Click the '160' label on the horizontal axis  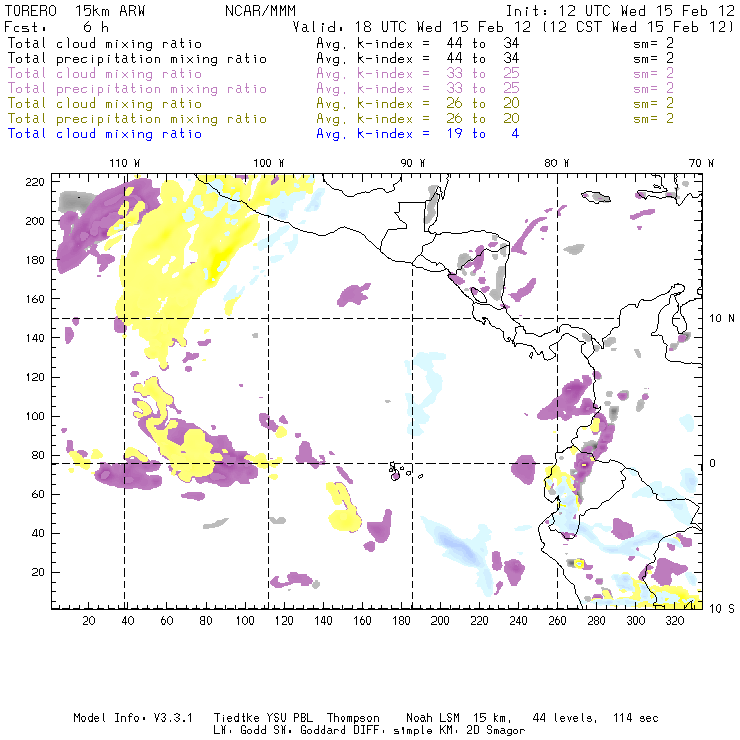coord(362,621)
